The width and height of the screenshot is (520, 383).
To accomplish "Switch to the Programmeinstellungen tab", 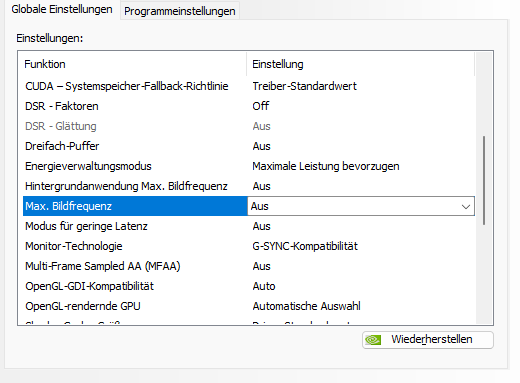I will (180, 11).
